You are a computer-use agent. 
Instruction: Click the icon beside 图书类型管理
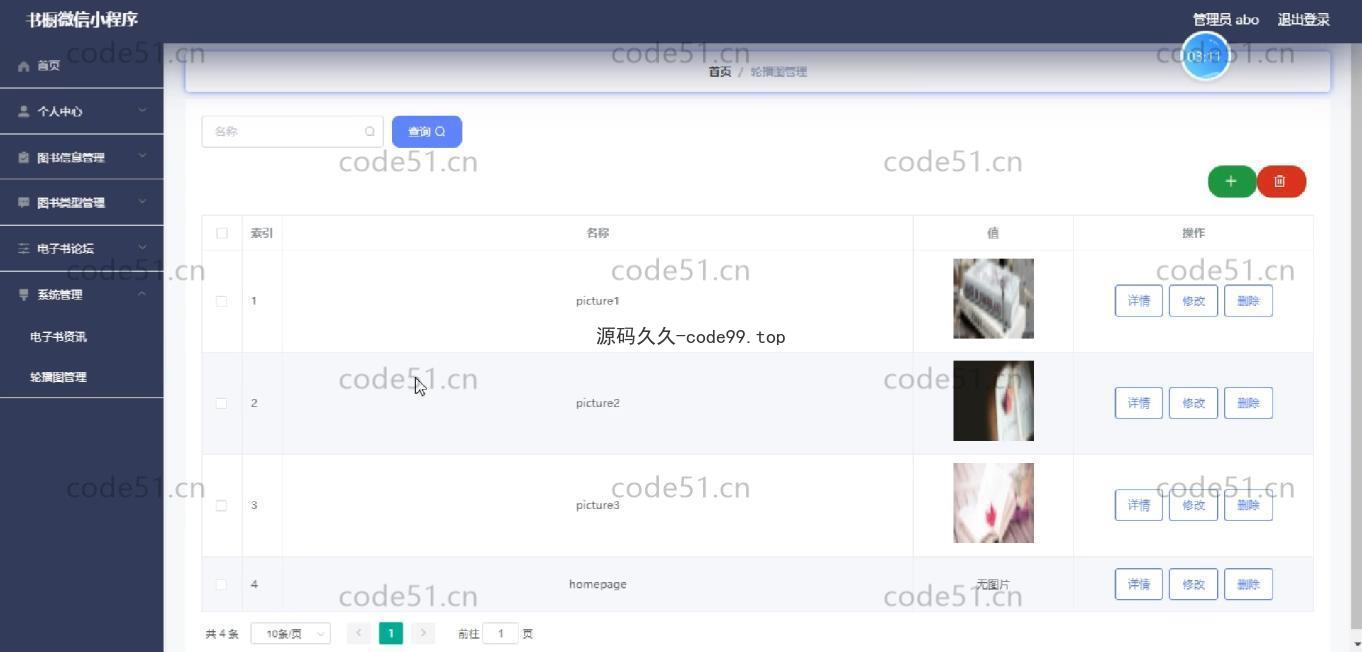click(x=24, y=202)
